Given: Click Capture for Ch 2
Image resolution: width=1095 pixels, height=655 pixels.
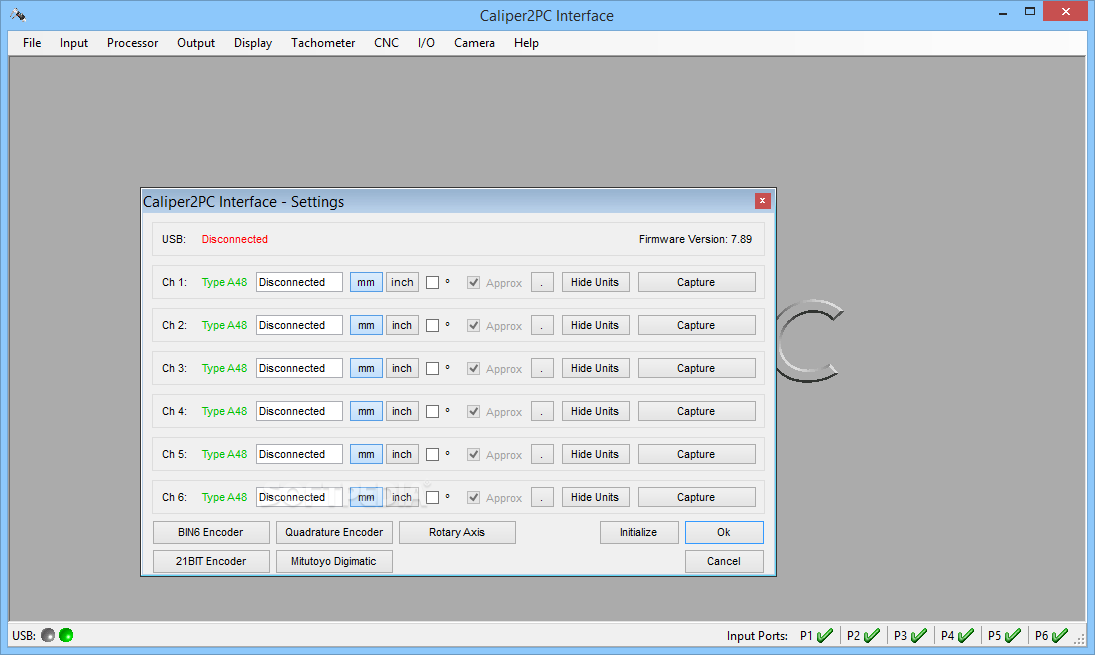Looking at the screenshot, I should tap(696, 325).
